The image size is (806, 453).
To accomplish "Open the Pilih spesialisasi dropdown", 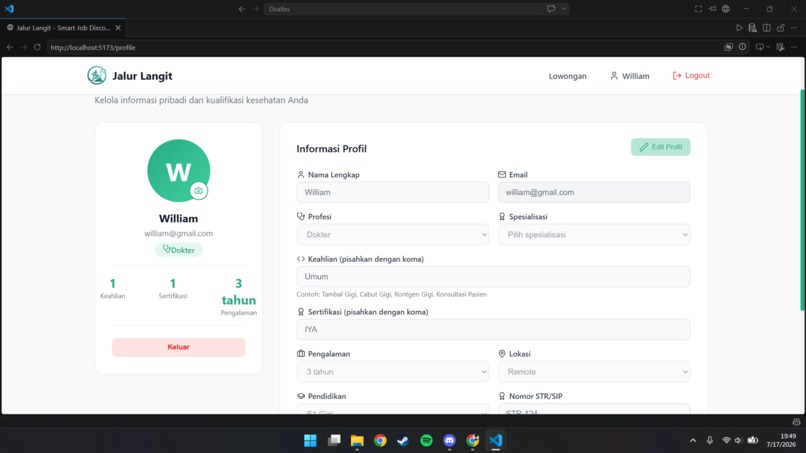I will pyautogui.click(x=594, y=234).
